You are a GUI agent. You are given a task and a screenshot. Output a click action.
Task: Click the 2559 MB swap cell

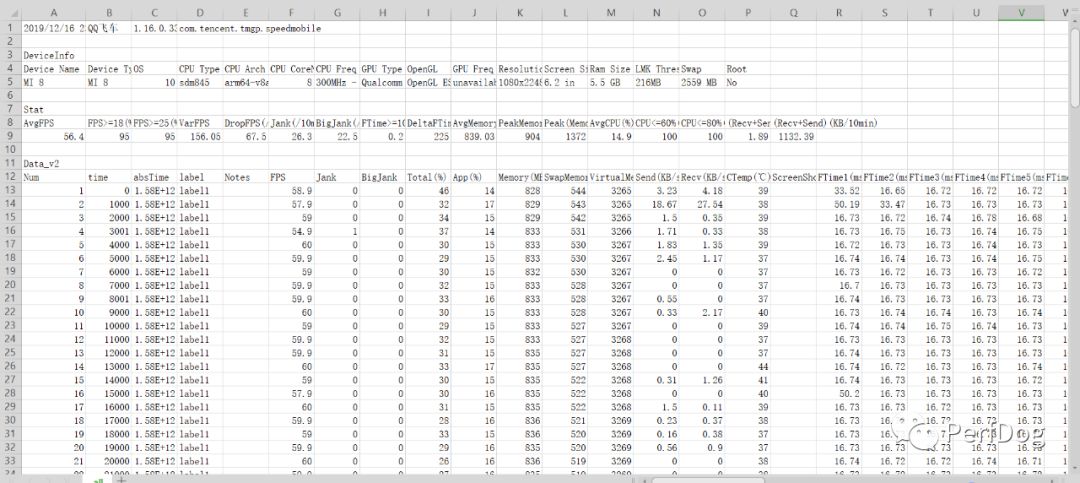(x=701, y=82)
